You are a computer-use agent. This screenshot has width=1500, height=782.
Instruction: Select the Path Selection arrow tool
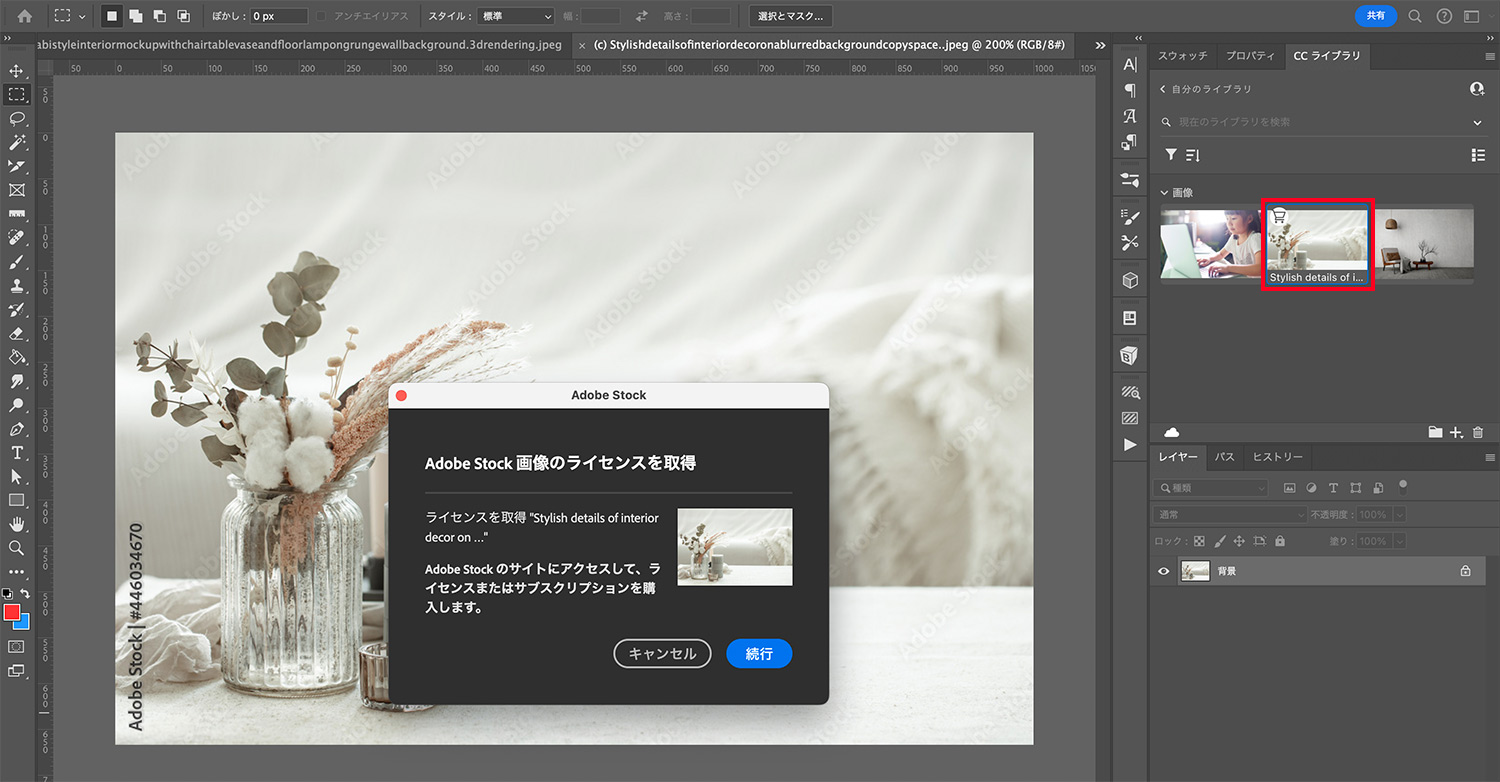[x=16, y=477]
